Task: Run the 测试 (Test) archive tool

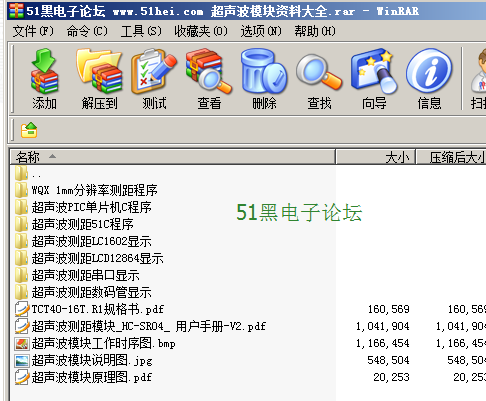Action: tap(154, 79)
